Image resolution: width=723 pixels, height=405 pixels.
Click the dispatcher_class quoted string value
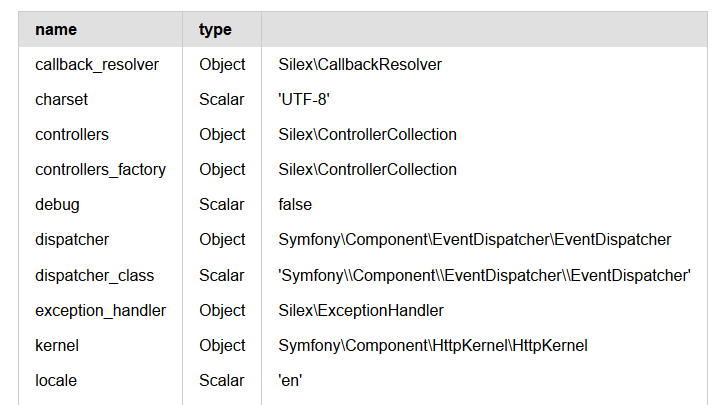(485, 275)
